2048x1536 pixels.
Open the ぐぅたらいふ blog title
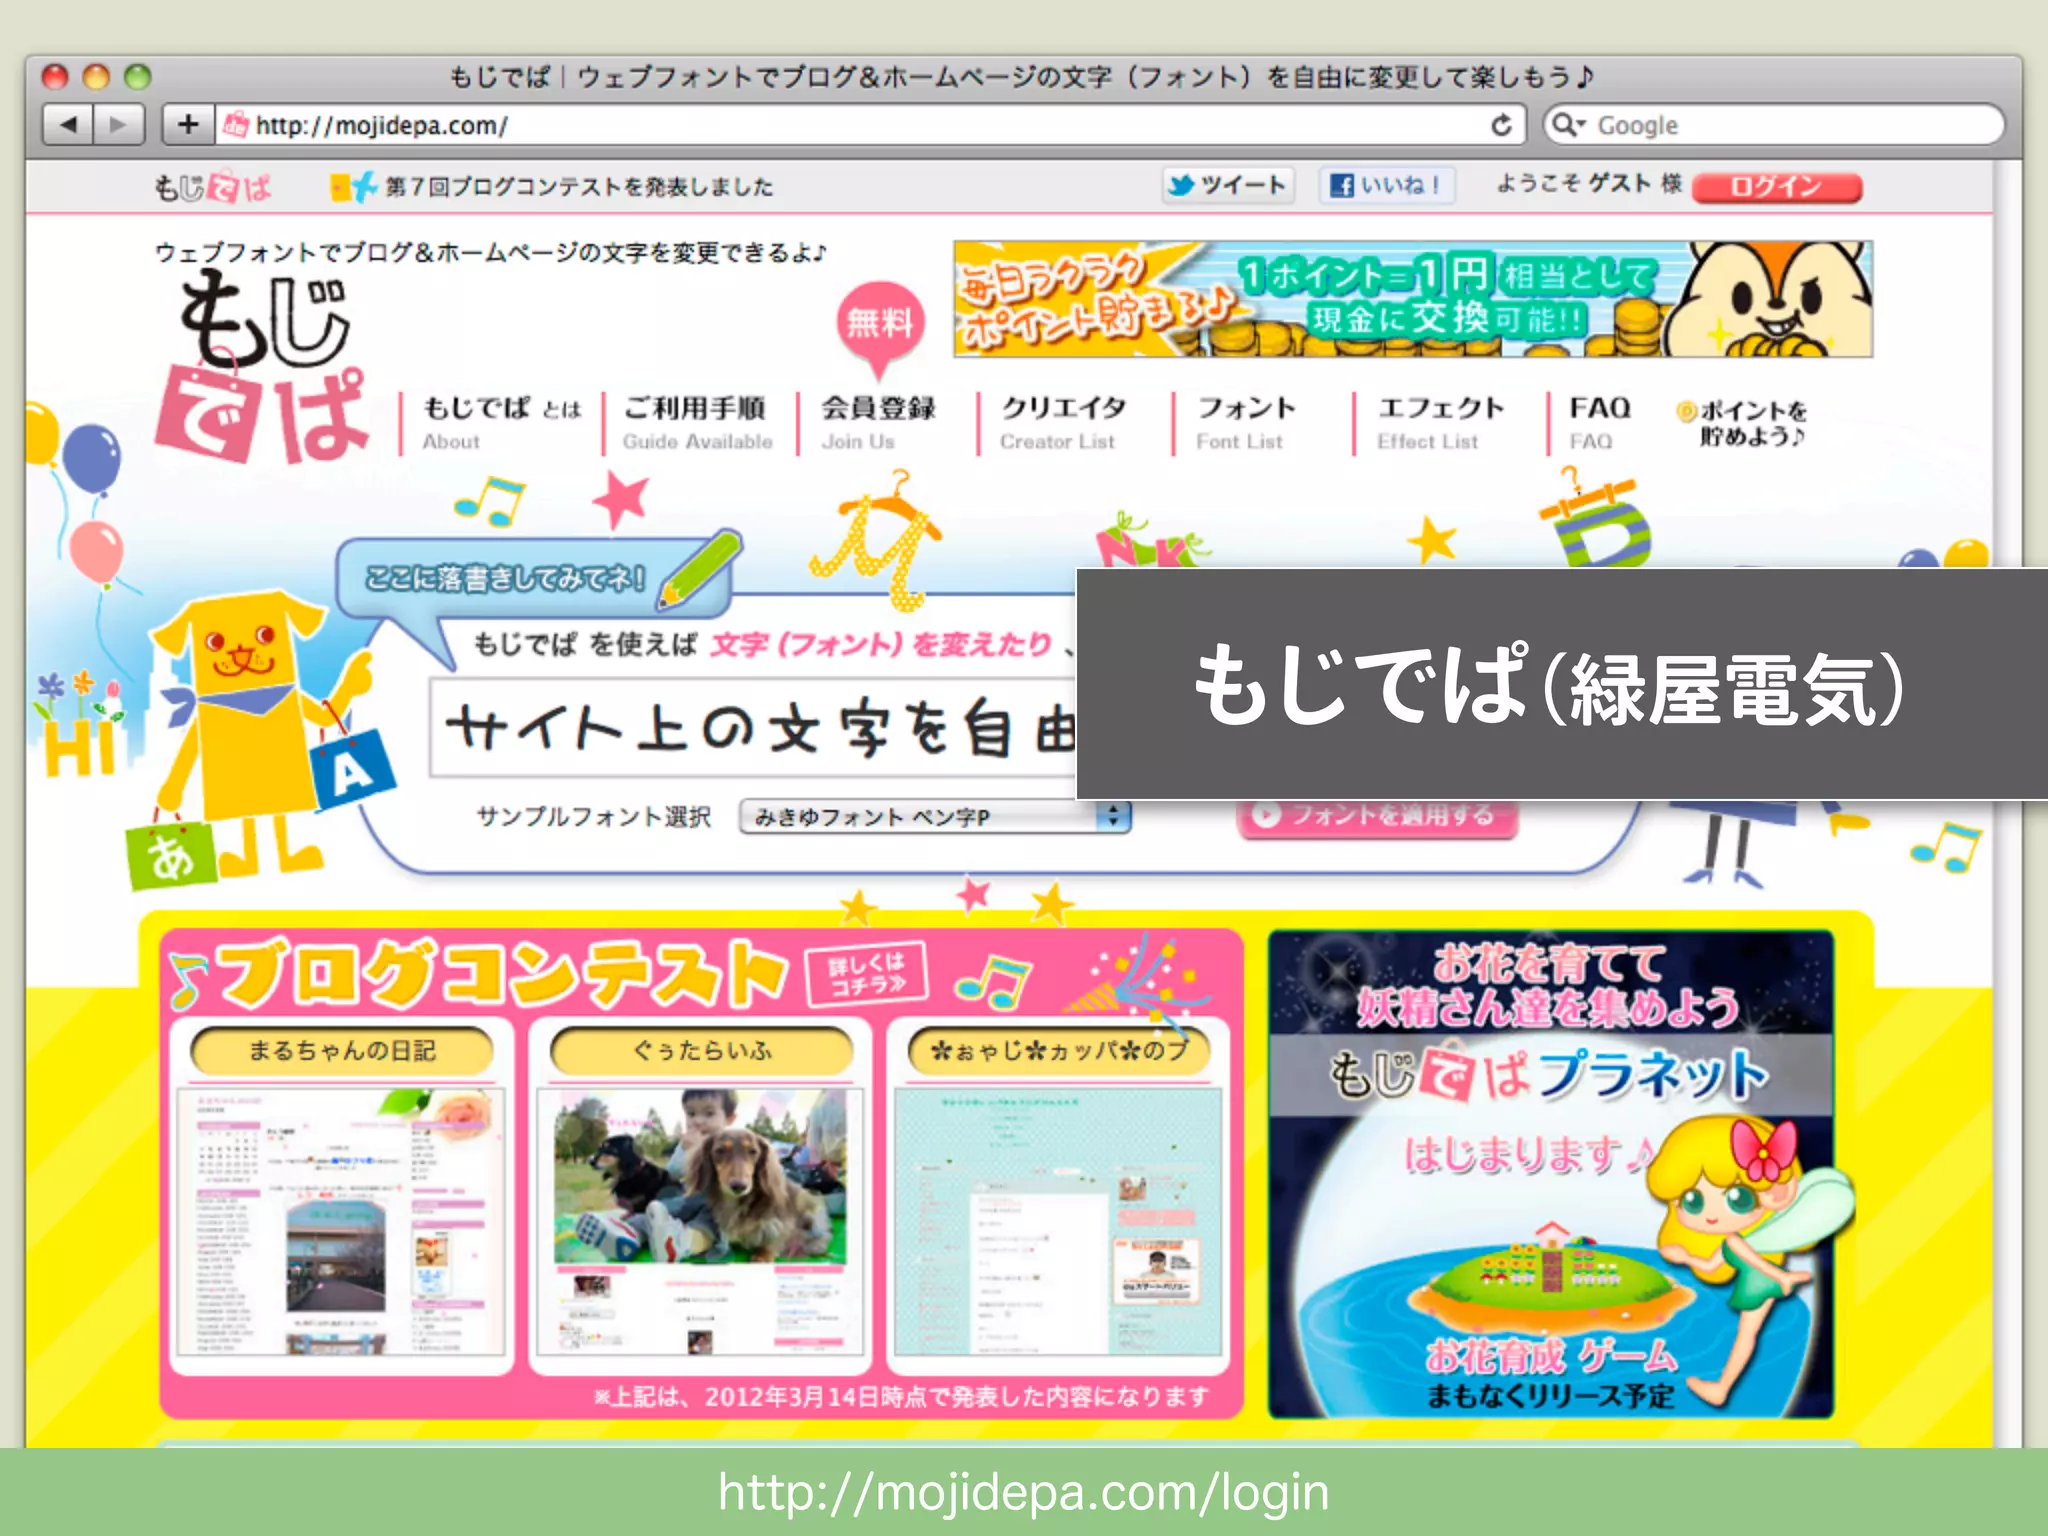702,1050
